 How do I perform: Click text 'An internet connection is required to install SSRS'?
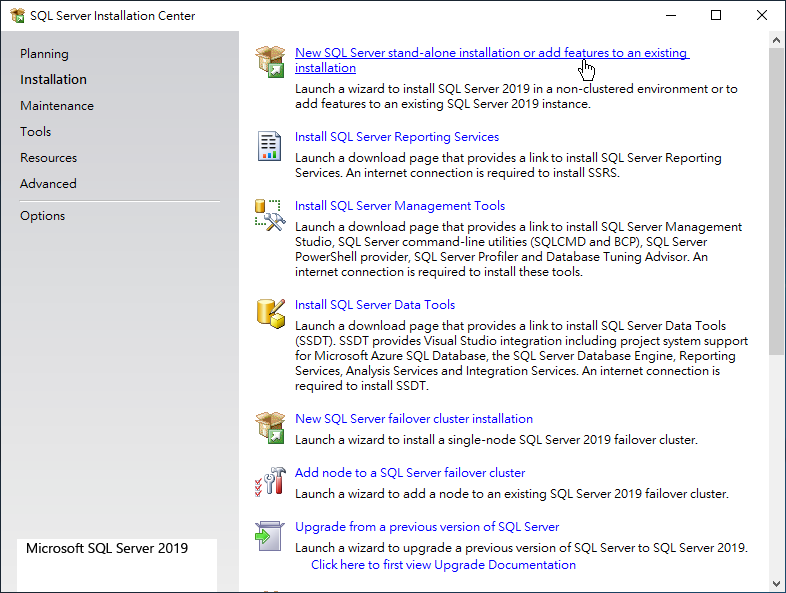(x=483, y=173)
